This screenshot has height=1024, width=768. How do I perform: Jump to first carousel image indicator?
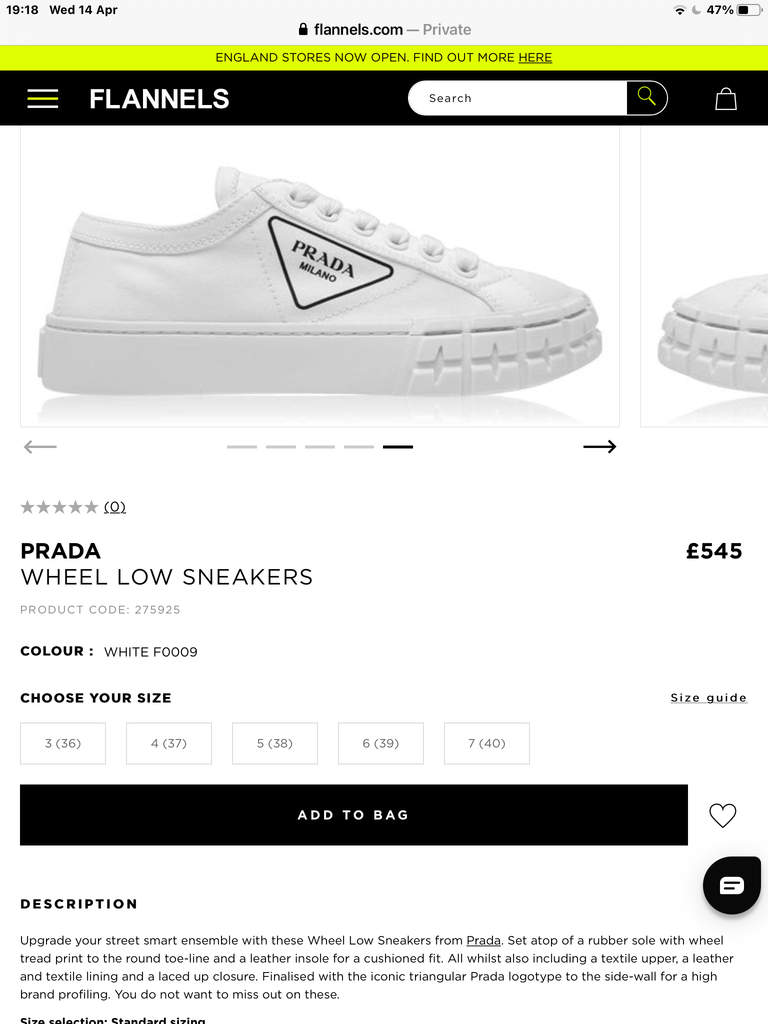click(x=242, y=447)
